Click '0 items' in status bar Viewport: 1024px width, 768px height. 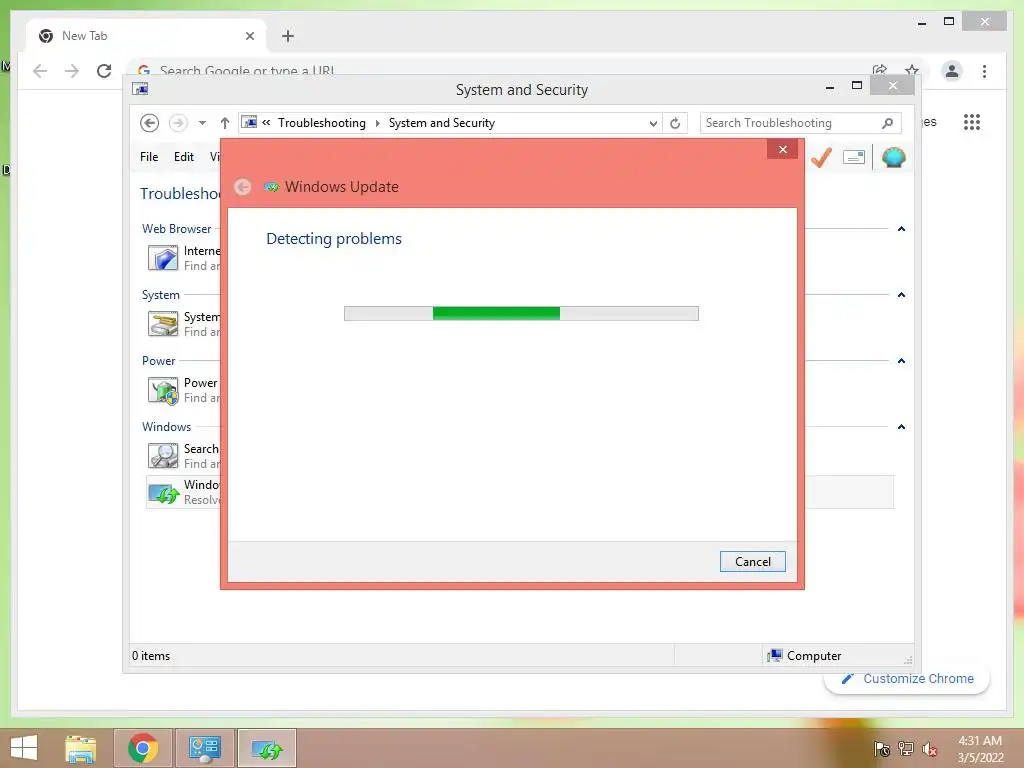tap(151, 656)
